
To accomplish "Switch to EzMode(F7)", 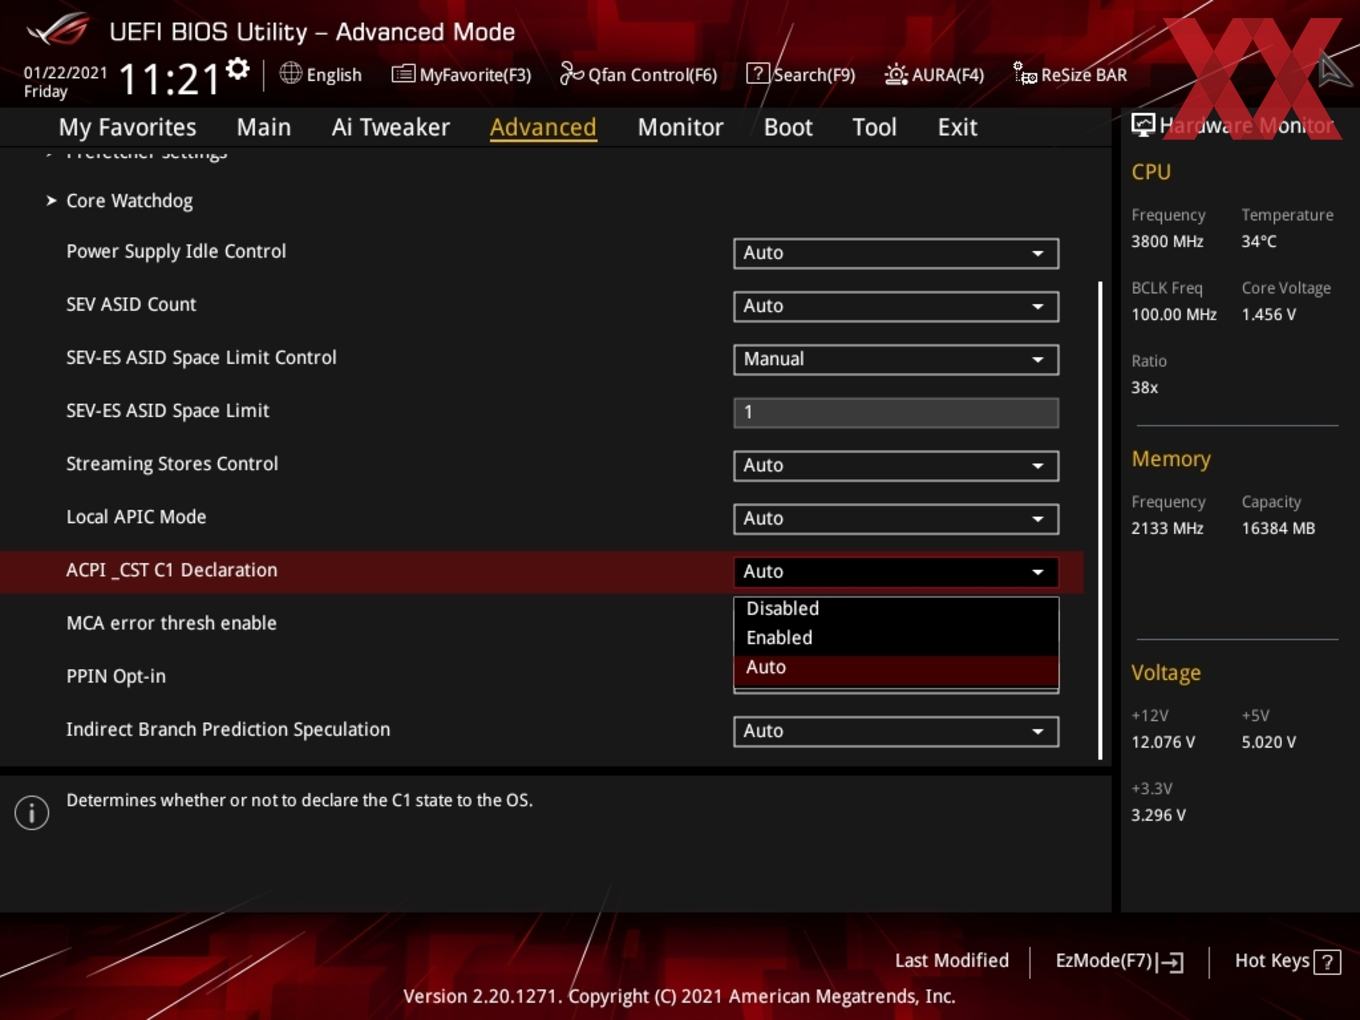I will (1119, 961).
